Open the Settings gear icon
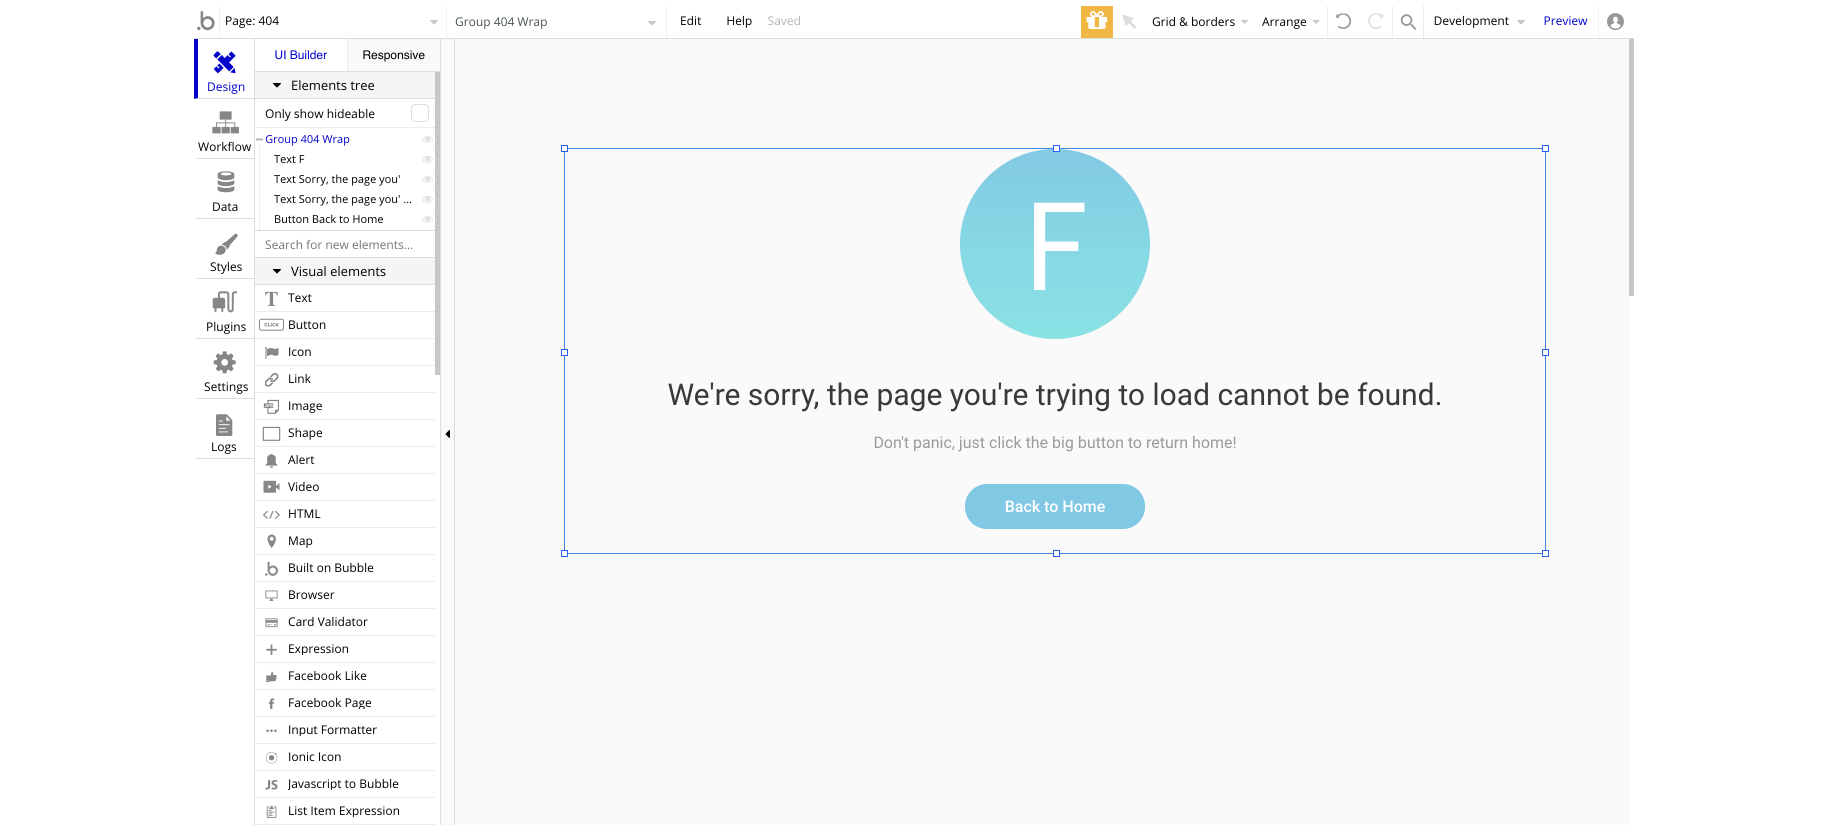Screen dimensions: 1830x832 [225, 363]
